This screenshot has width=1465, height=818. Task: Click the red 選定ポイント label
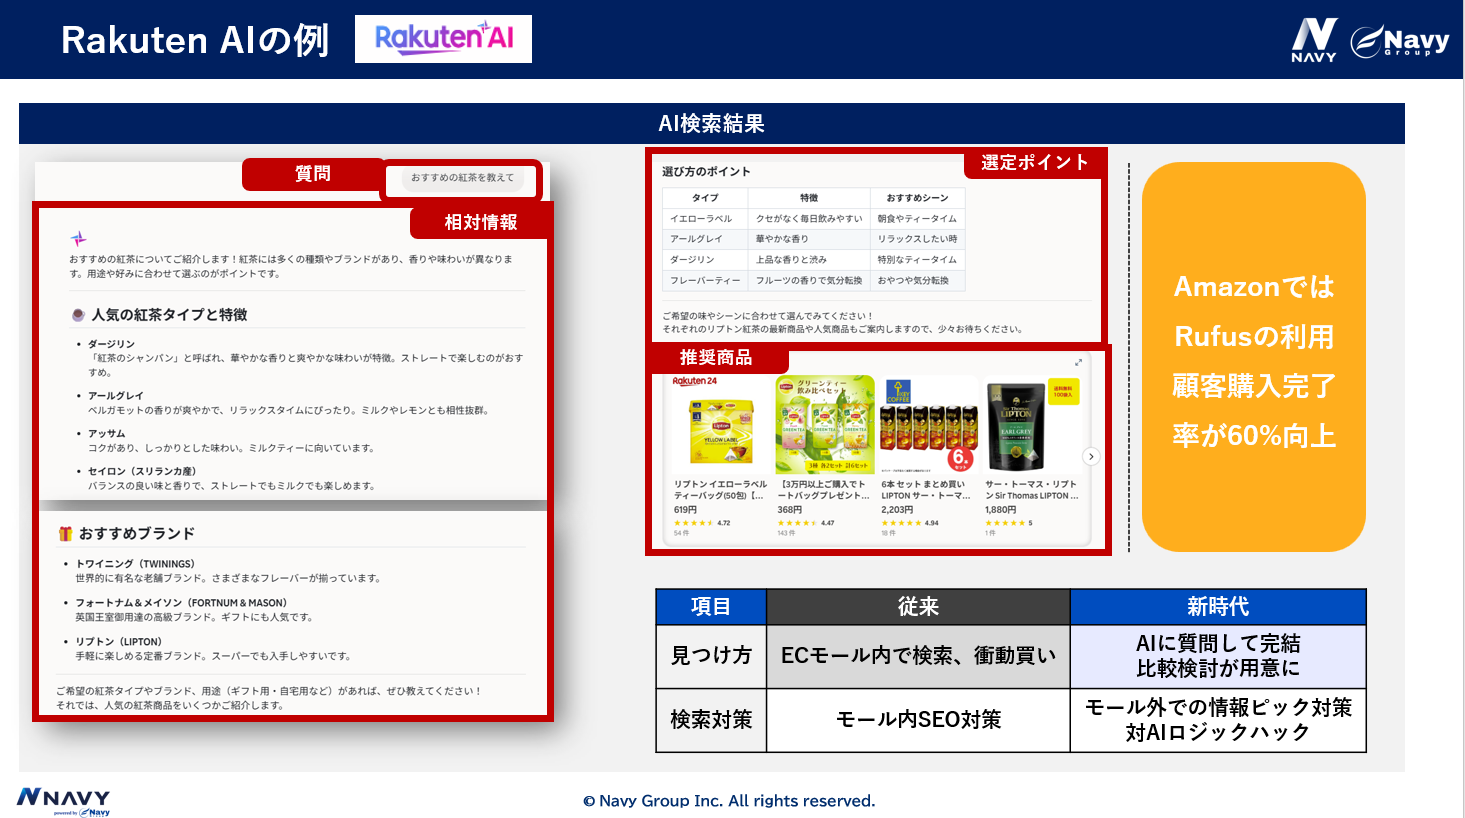1034,163
